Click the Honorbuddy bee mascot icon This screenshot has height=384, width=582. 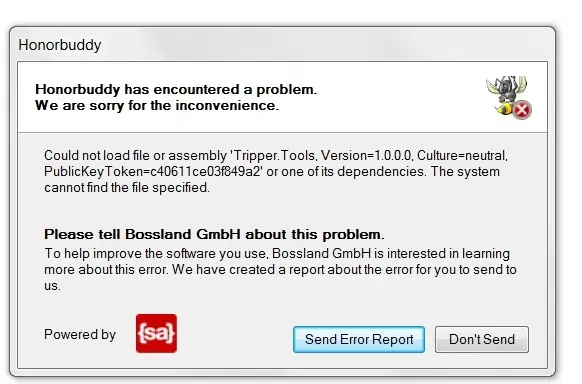507,95
